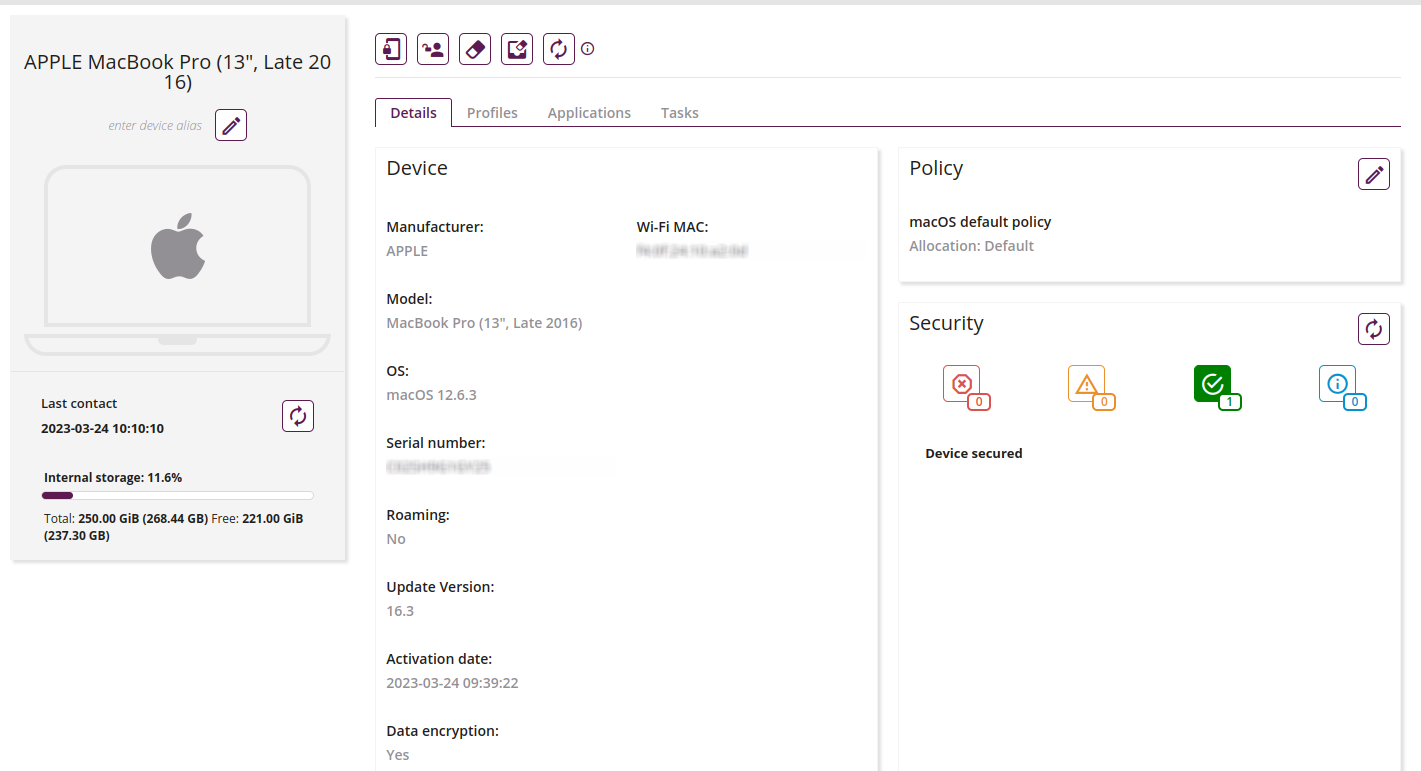Select the green secured checkmark icon
Viewport: 1421px width, 771px height.
pos(1217,387)
